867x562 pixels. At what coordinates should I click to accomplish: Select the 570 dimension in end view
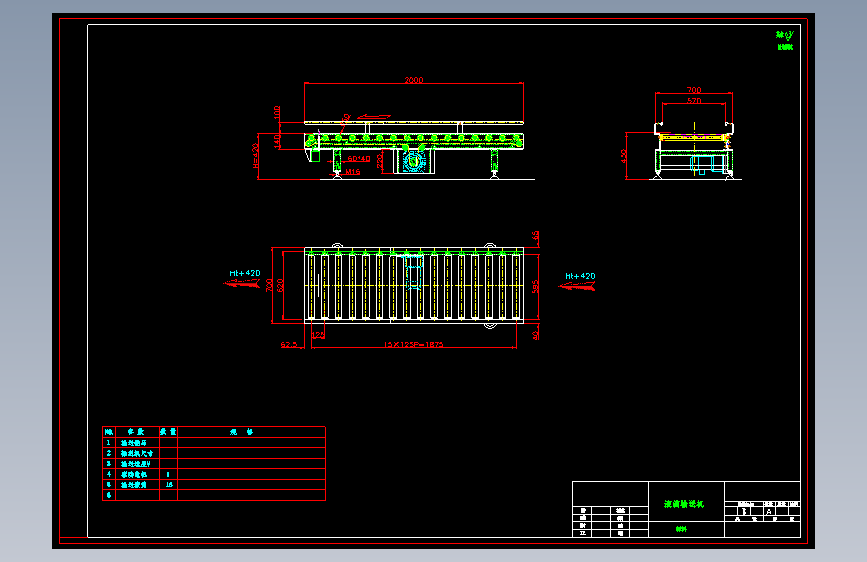click(x=694, y=101)
